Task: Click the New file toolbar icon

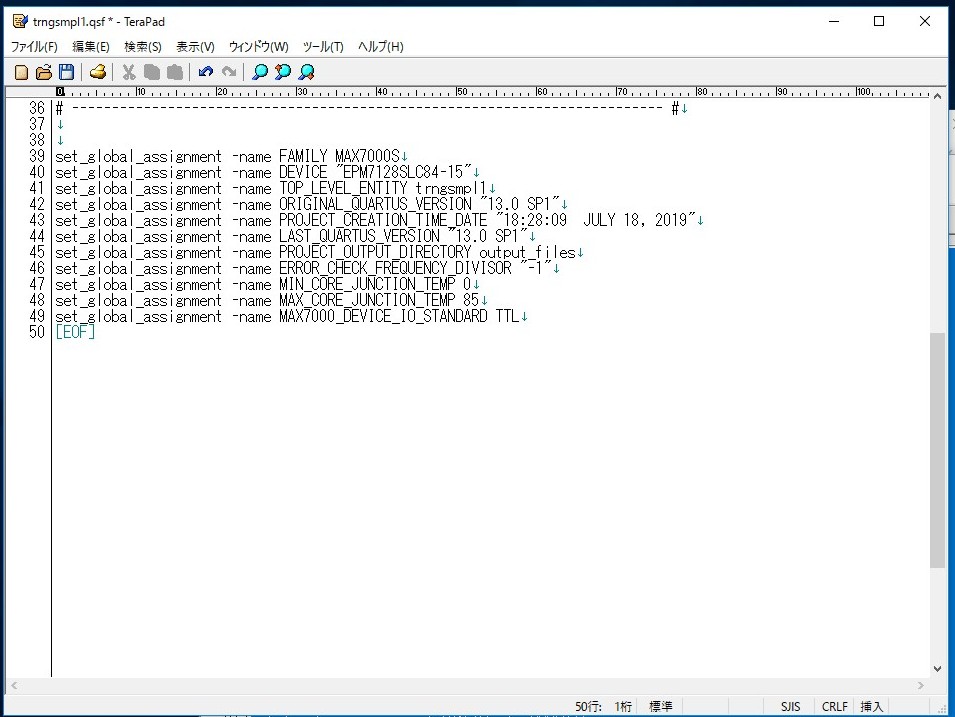Action: 21,72
